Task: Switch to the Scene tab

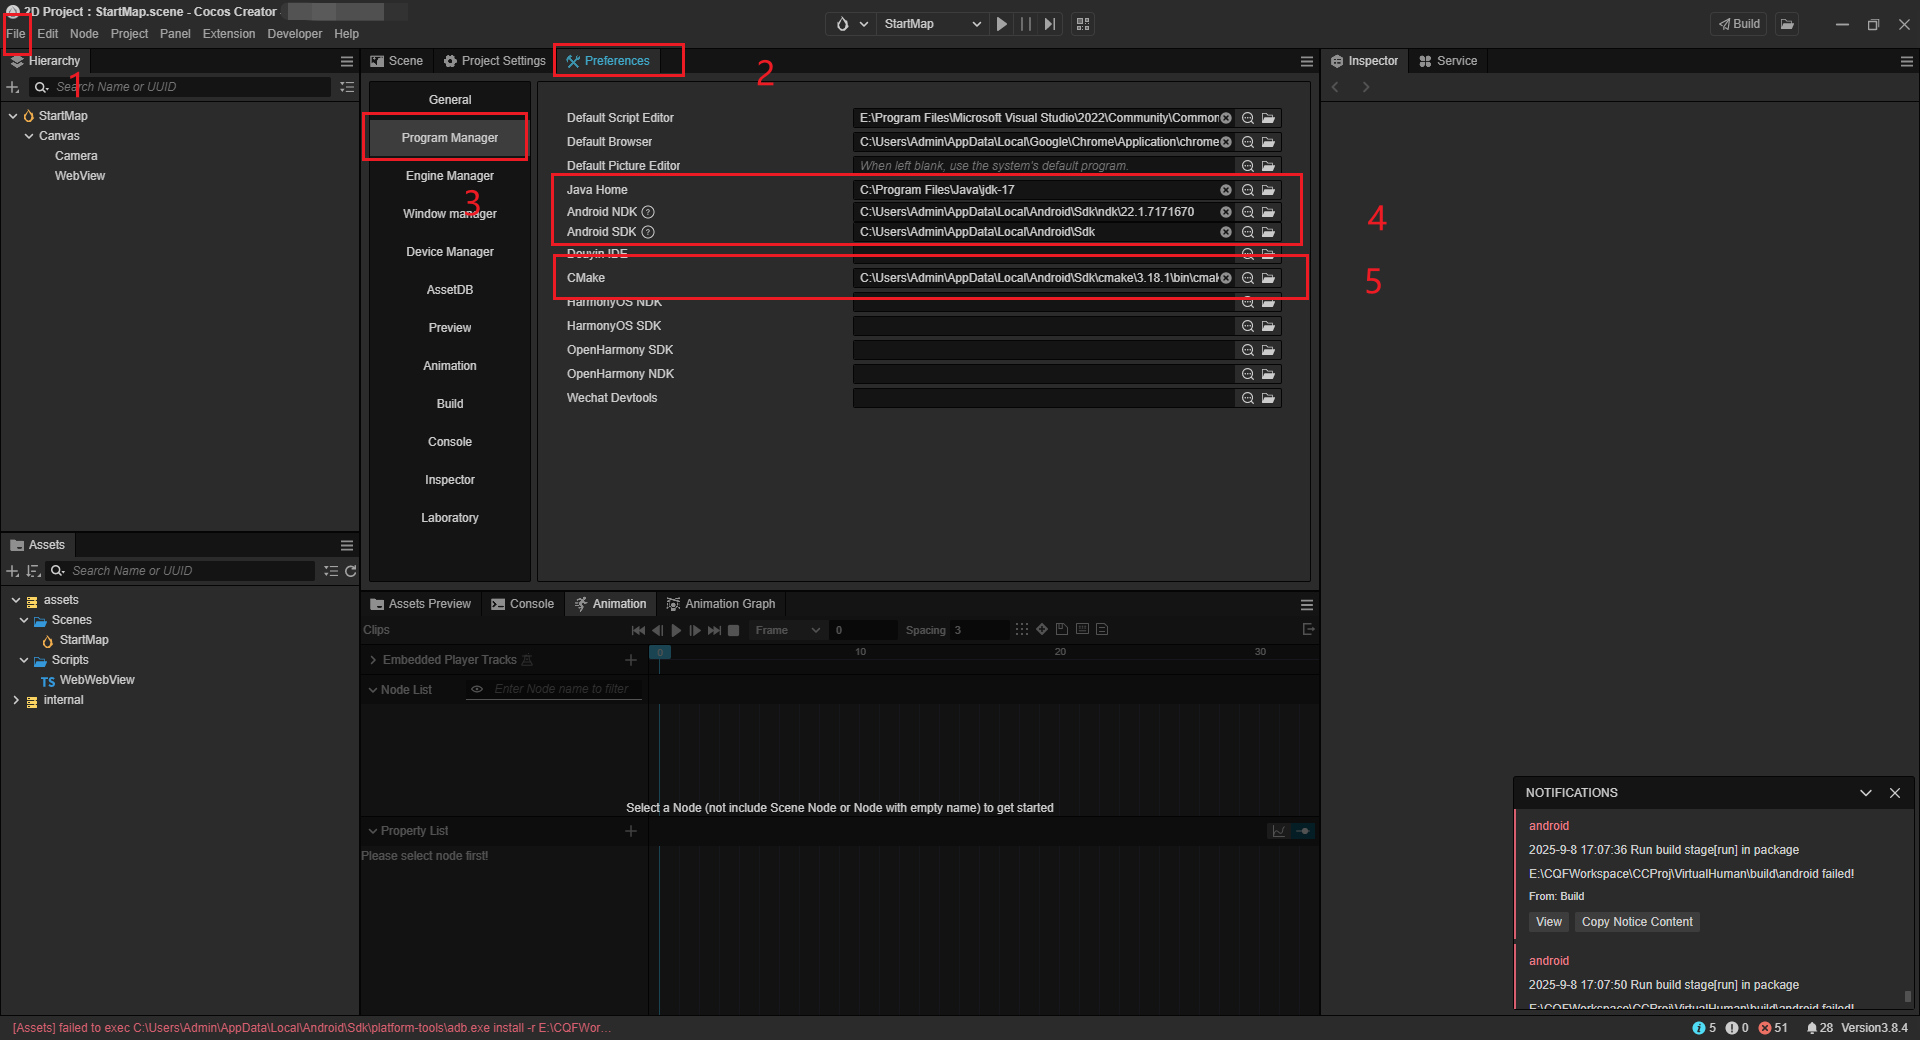Action: click(396, 61)
